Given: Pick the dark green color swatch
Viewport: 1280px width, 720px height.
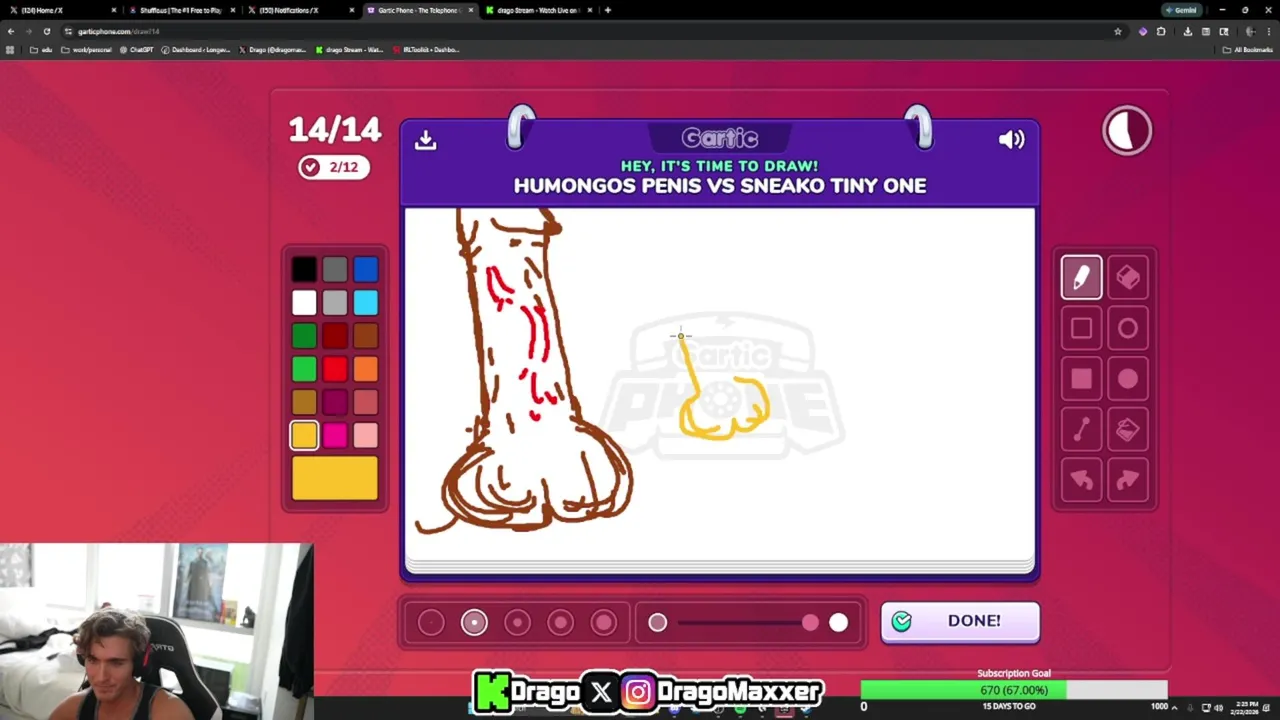Looking at the screenshot, I should (x=304, y=336).
